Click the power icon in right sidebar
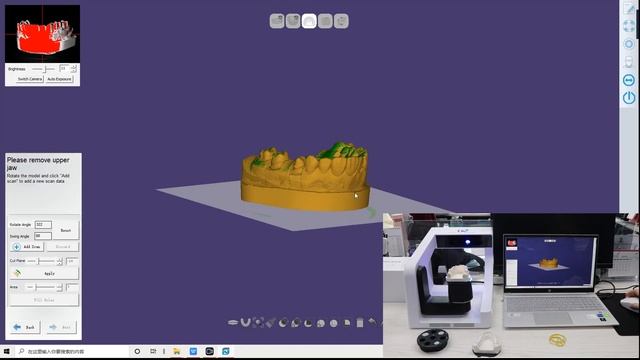 point(629,98)
